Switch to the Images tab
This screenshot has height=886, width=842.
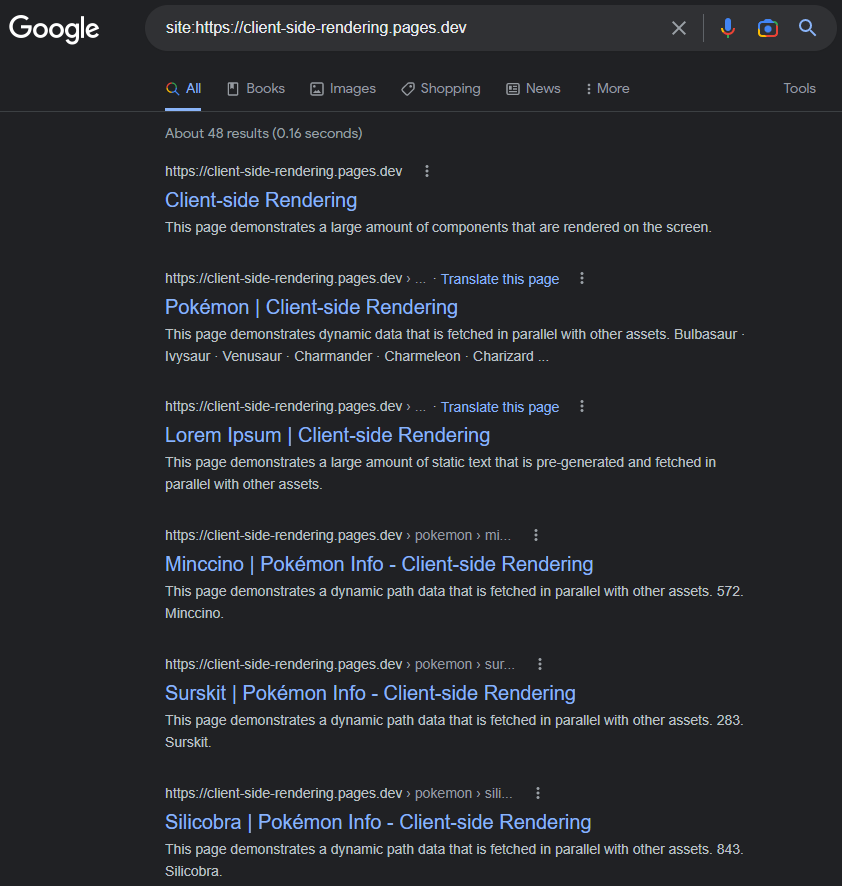pyautogui.click(x=343, y=88)
